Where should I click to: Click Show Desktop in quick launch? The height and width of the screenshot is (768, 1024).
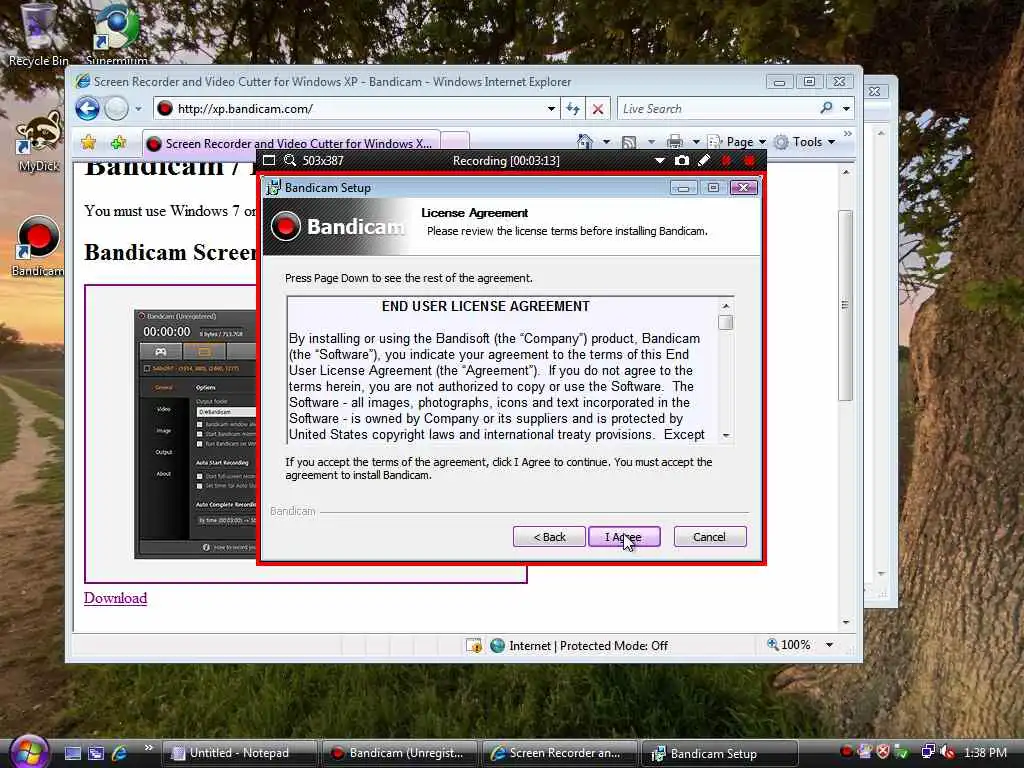click(x=73, y=754)
